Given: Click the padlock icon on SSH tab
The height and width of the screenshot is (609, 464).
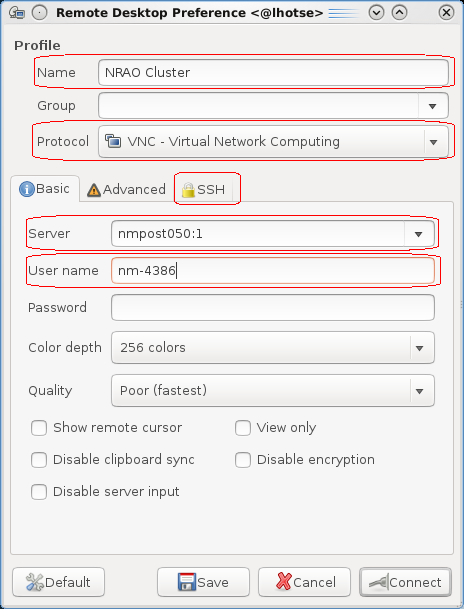Looking at the screenshot, I should (x=188, y=190).
